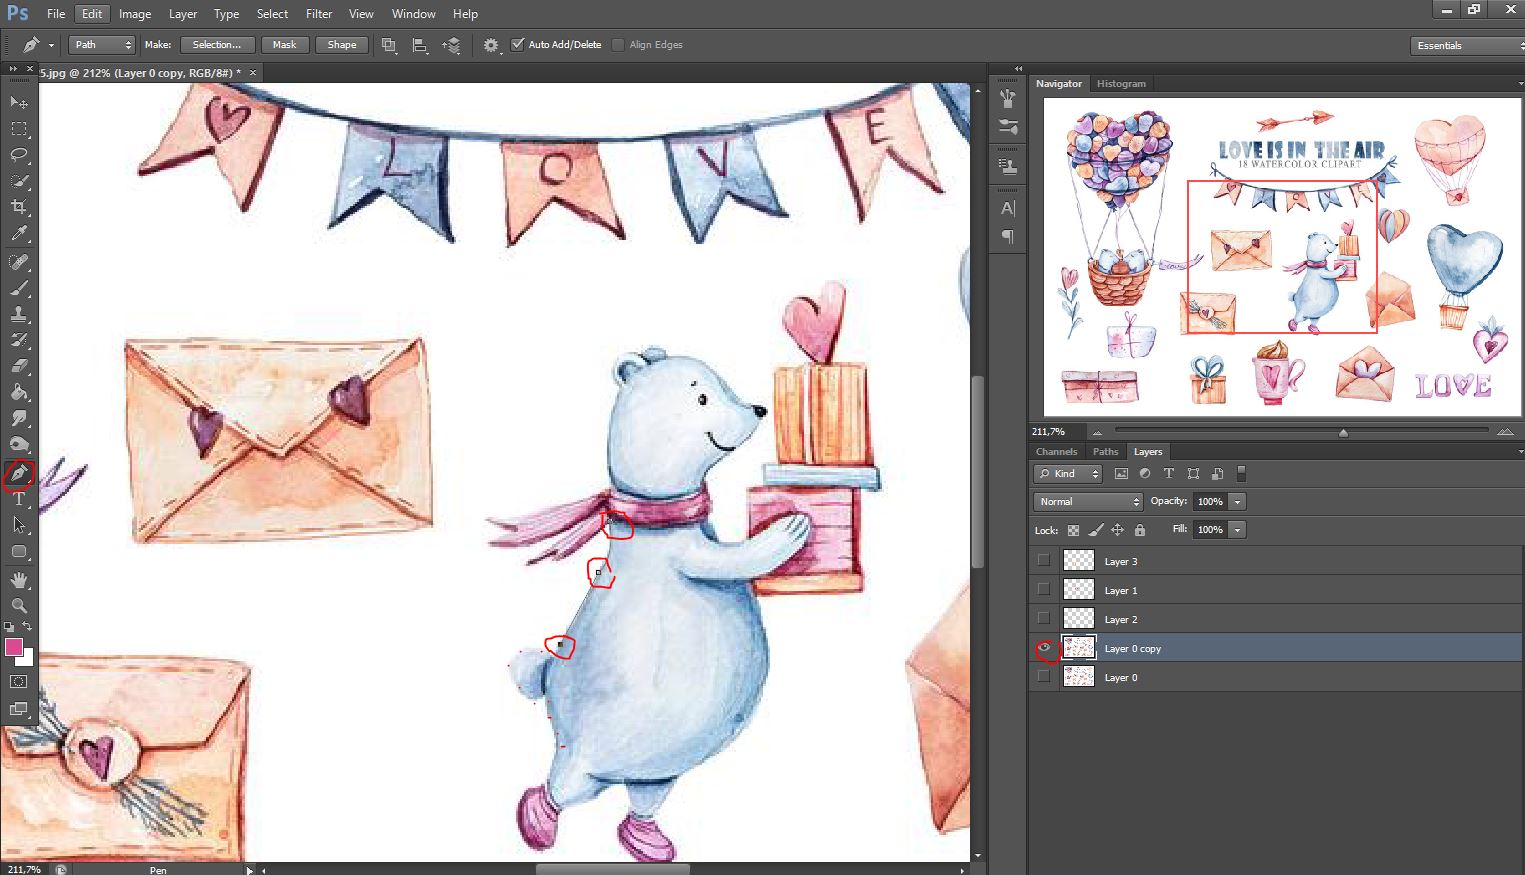Switch to the Paths tab
Image resolution: width=1525 pixels, height=875 pixels.
(x=1105, y=452)
